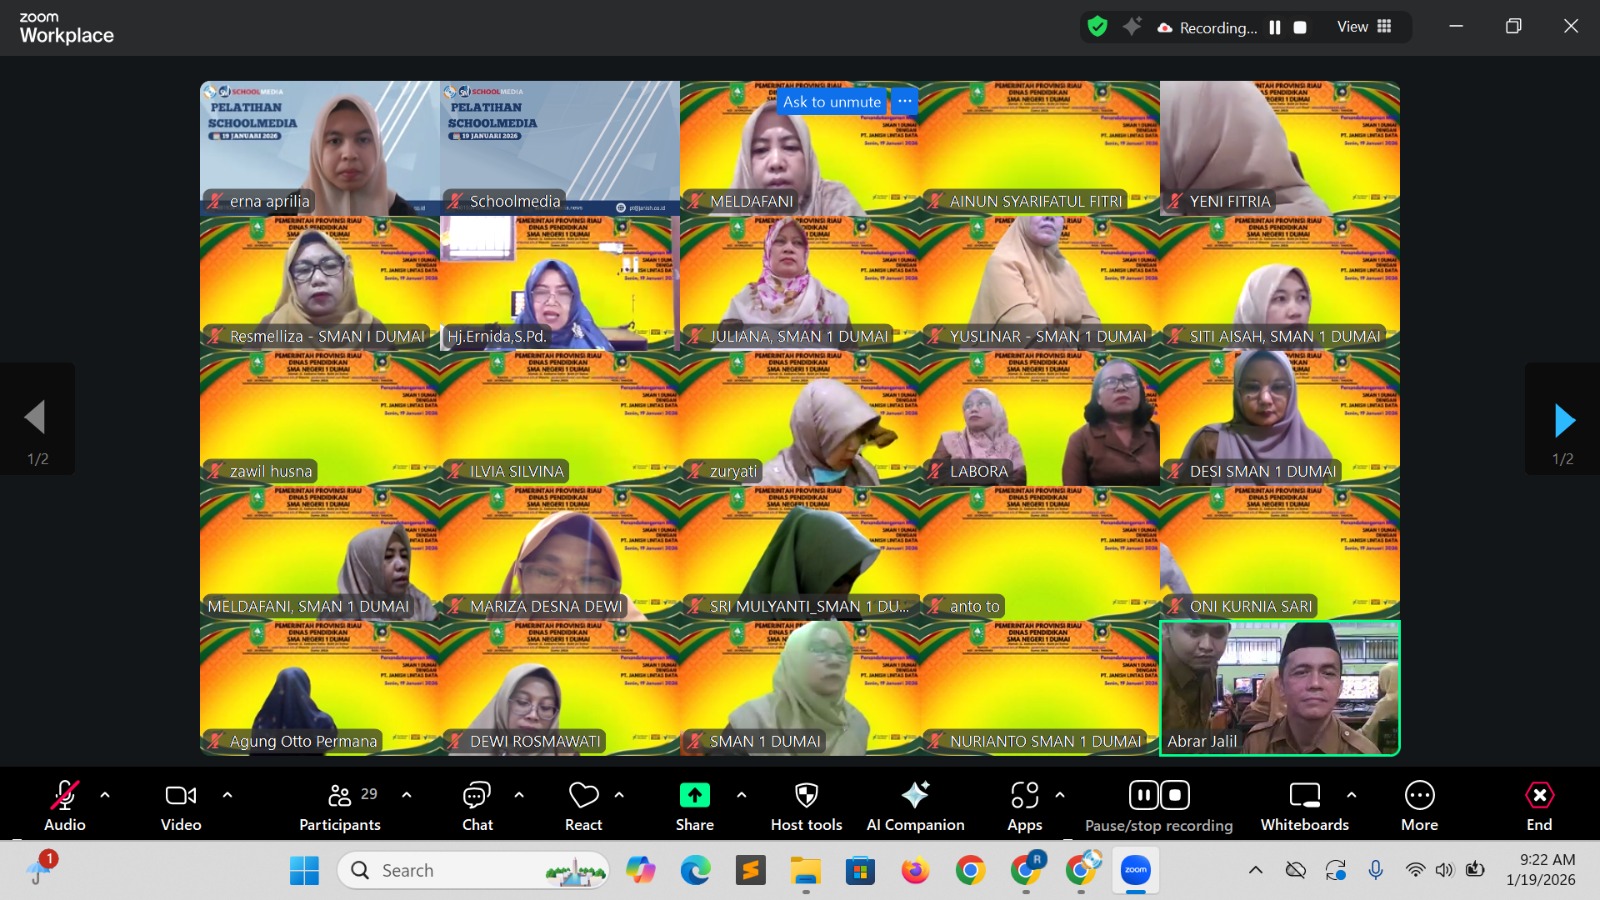The width and height of the screenshot is (1600, 900).
Task: Click the Ask to unmute button
Action: (x=831, y=102)
